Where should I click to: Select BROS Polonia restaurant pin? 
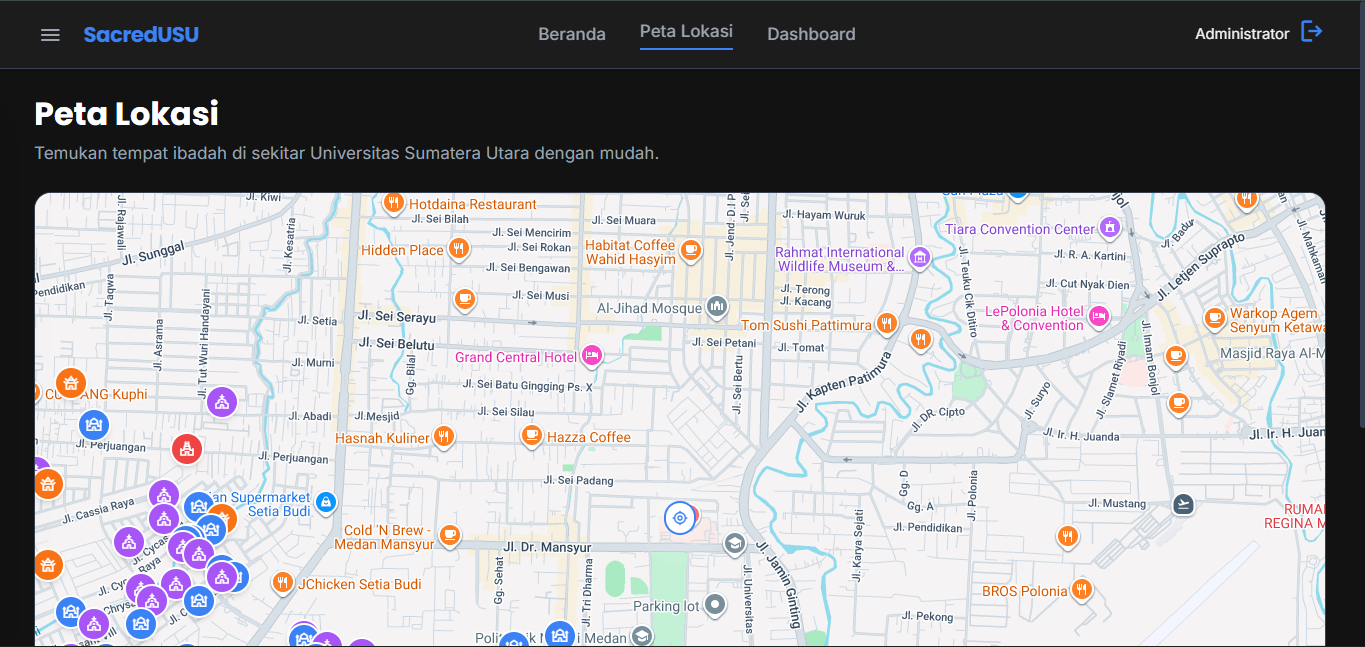(1081, 589)
